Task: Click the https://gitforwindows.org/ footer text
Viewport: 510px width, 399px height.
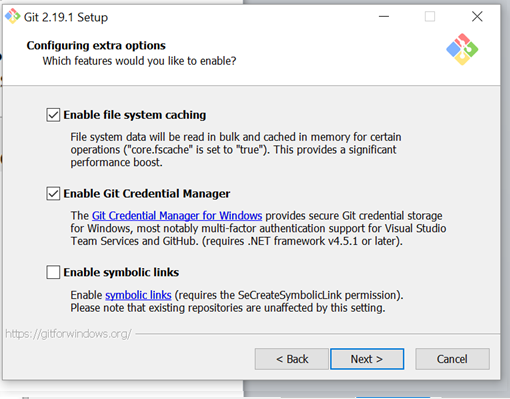Action: tap(68, 334)
